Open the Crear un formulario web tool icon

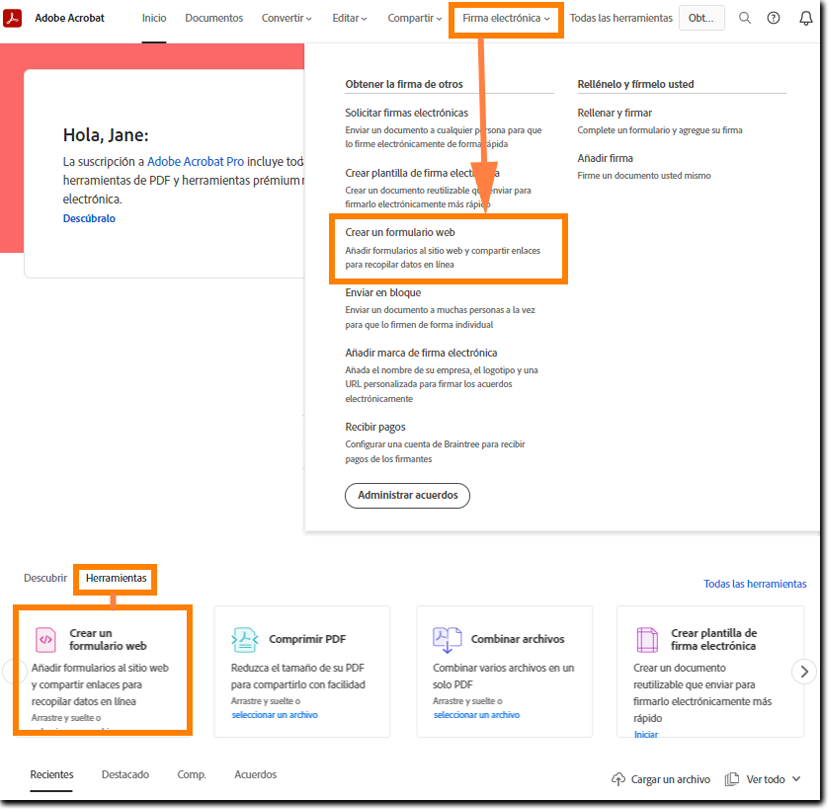coord(44,637)
